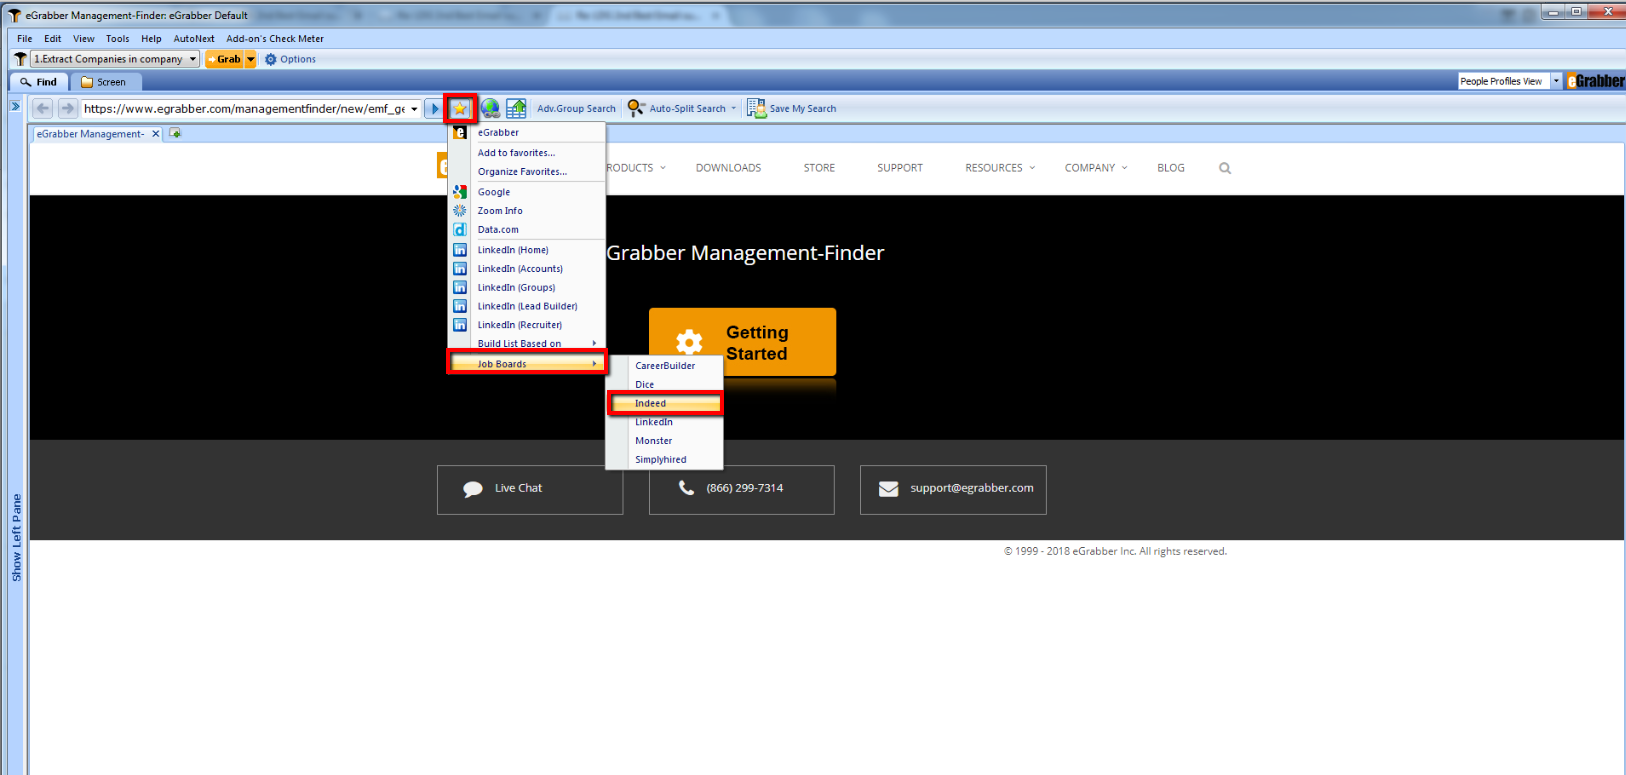Open a new browser tab icon

(175, 133)
